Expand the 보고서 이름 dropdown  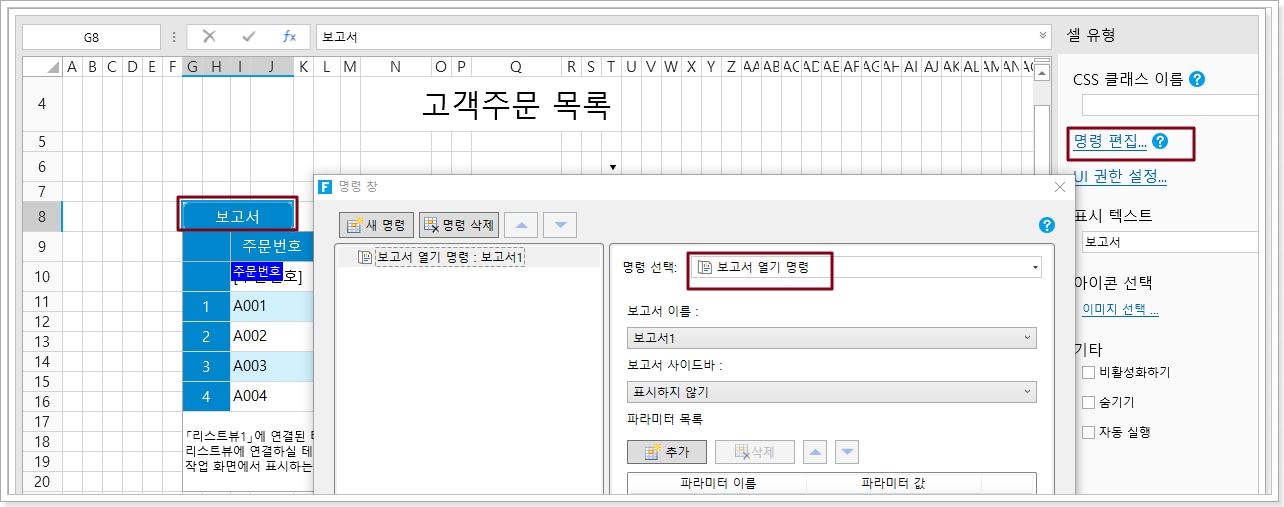pyautogui.click(x=831, y=338)
